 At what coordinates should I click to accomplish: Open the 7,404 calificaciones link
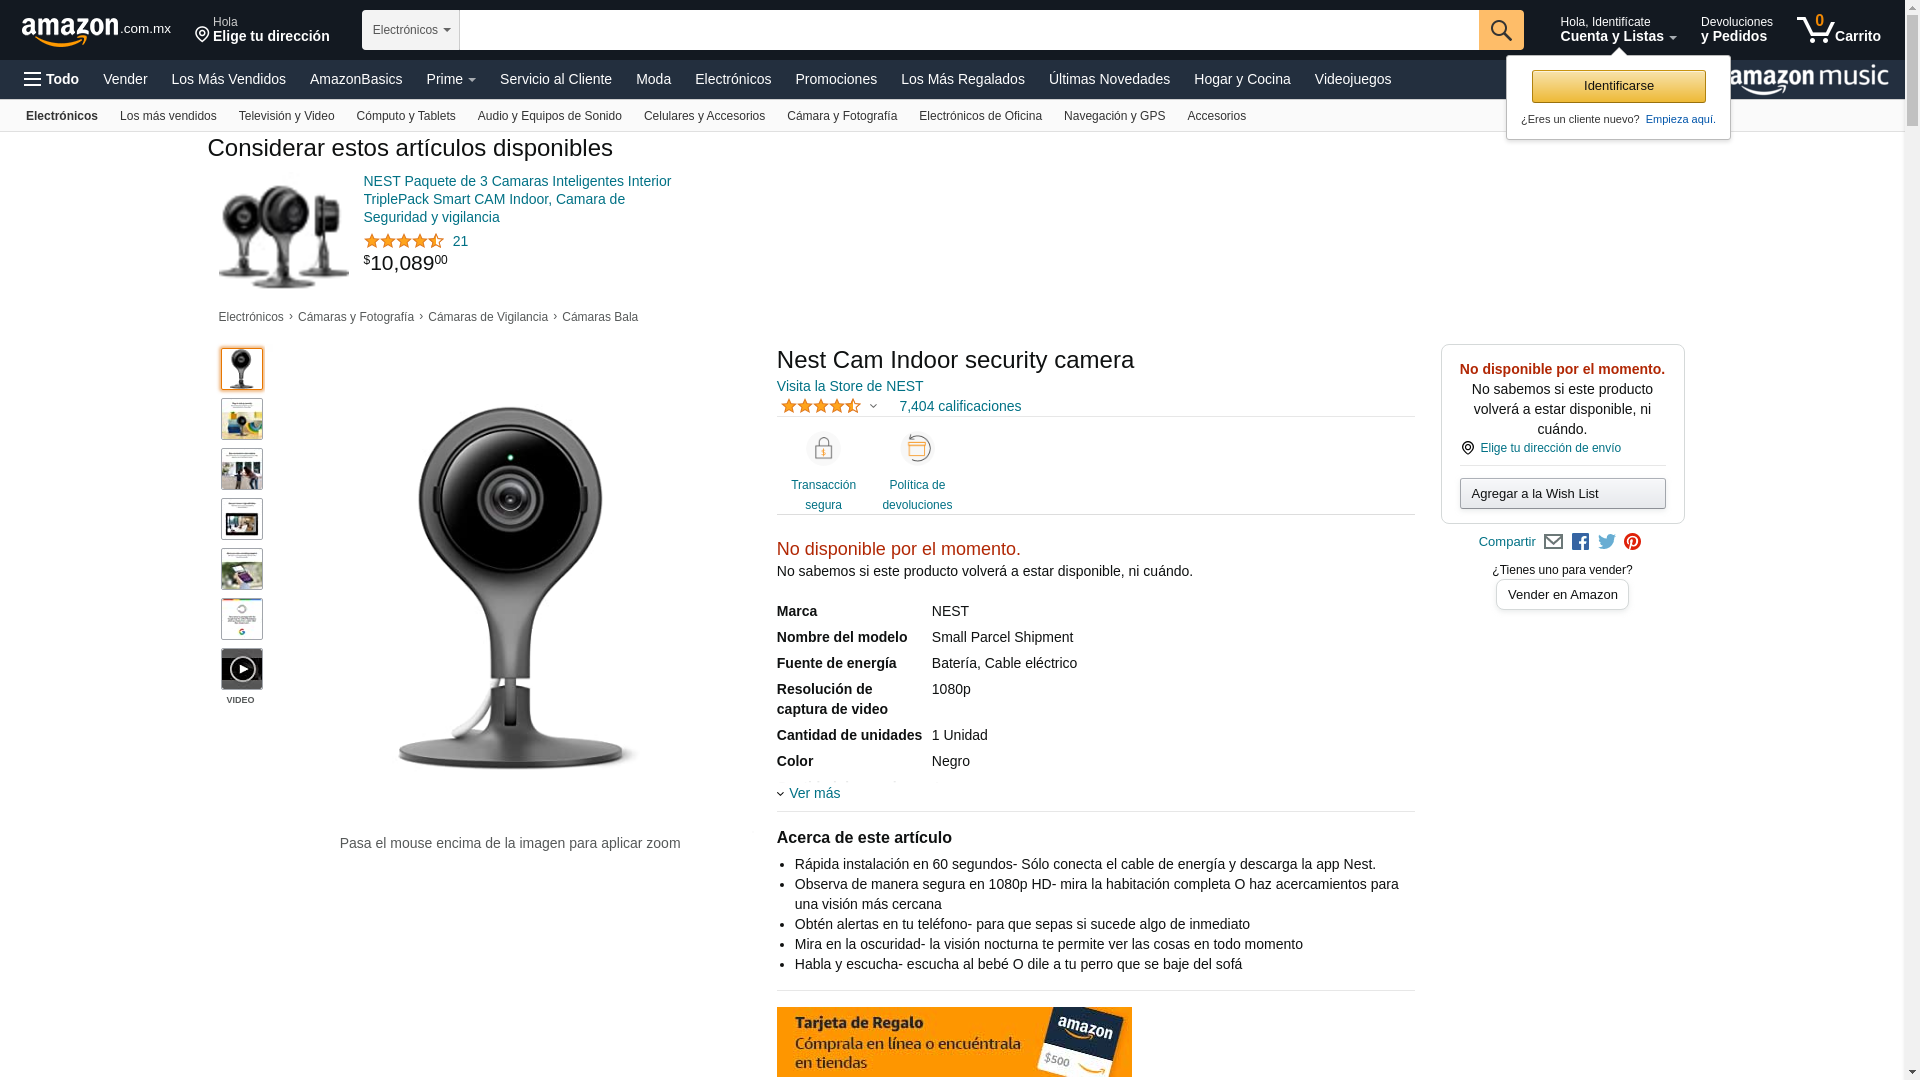click(960, 406)
